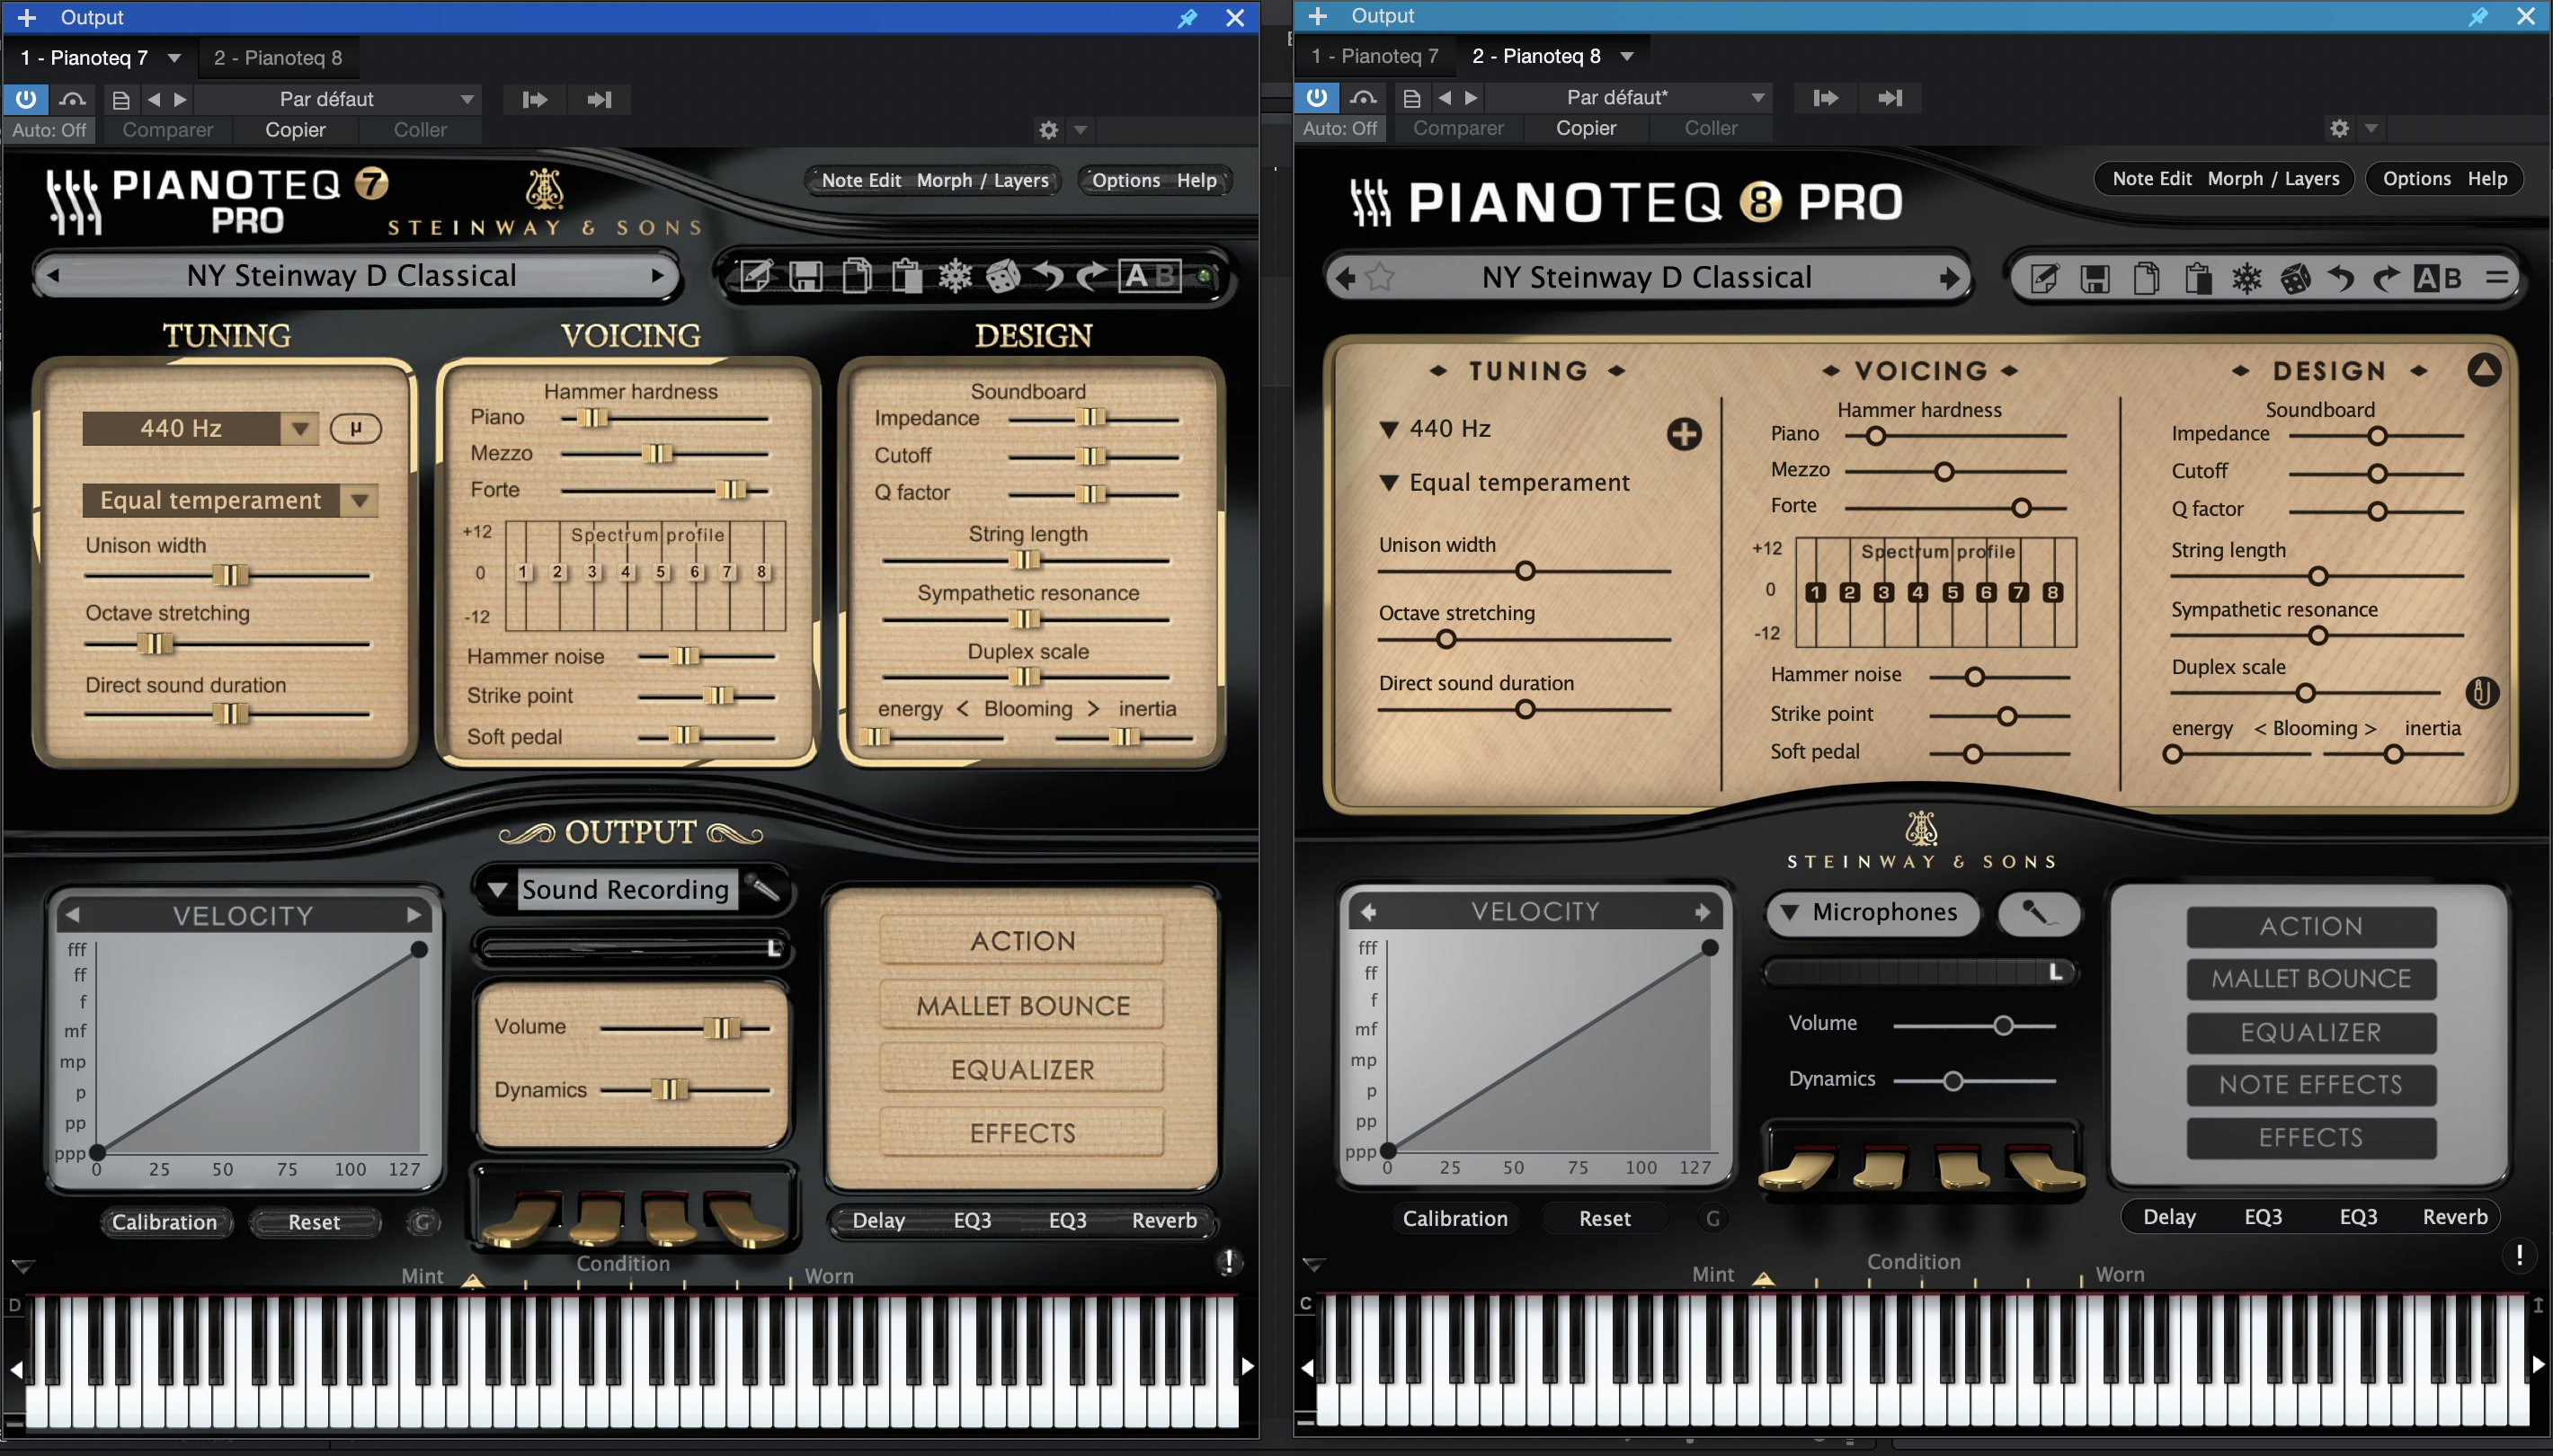This screenshot has height=1456, width=2553.
Task: Toggle the window pin icon at top right
Action: click(x=2479, y=16)
